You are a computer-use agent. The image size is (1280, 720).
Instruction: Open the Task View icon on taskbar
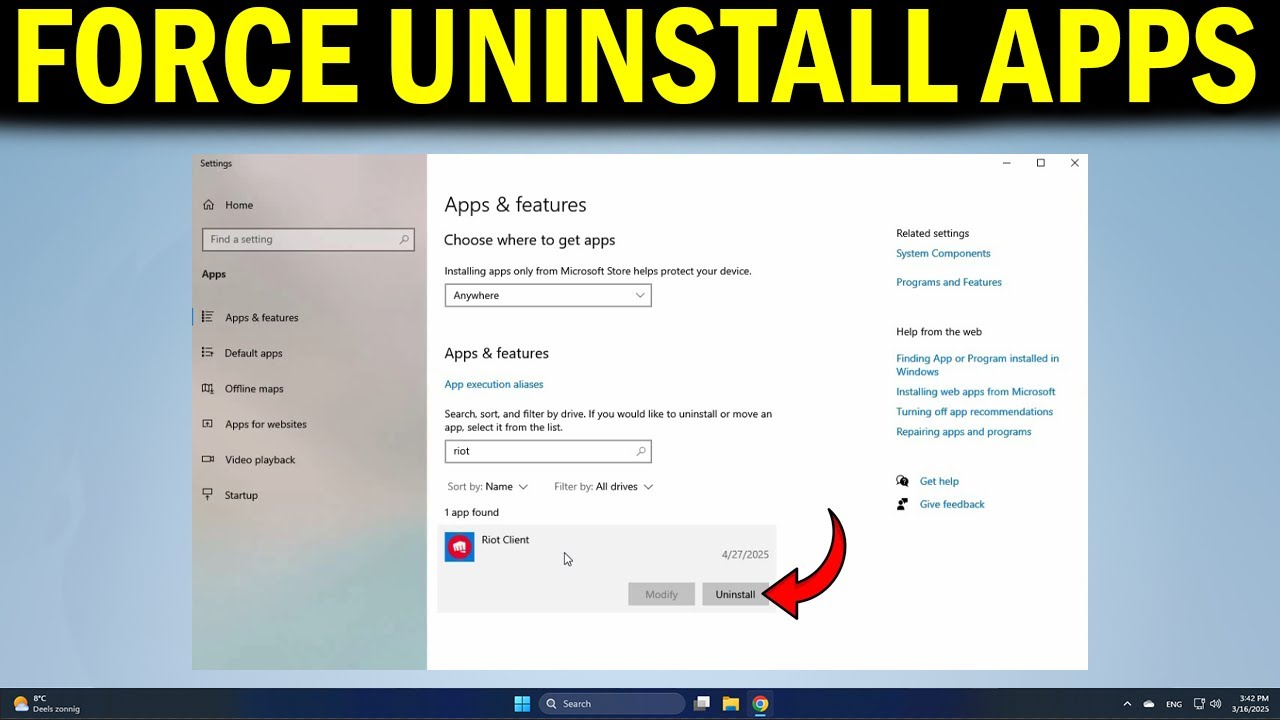[x=702, y=703]
